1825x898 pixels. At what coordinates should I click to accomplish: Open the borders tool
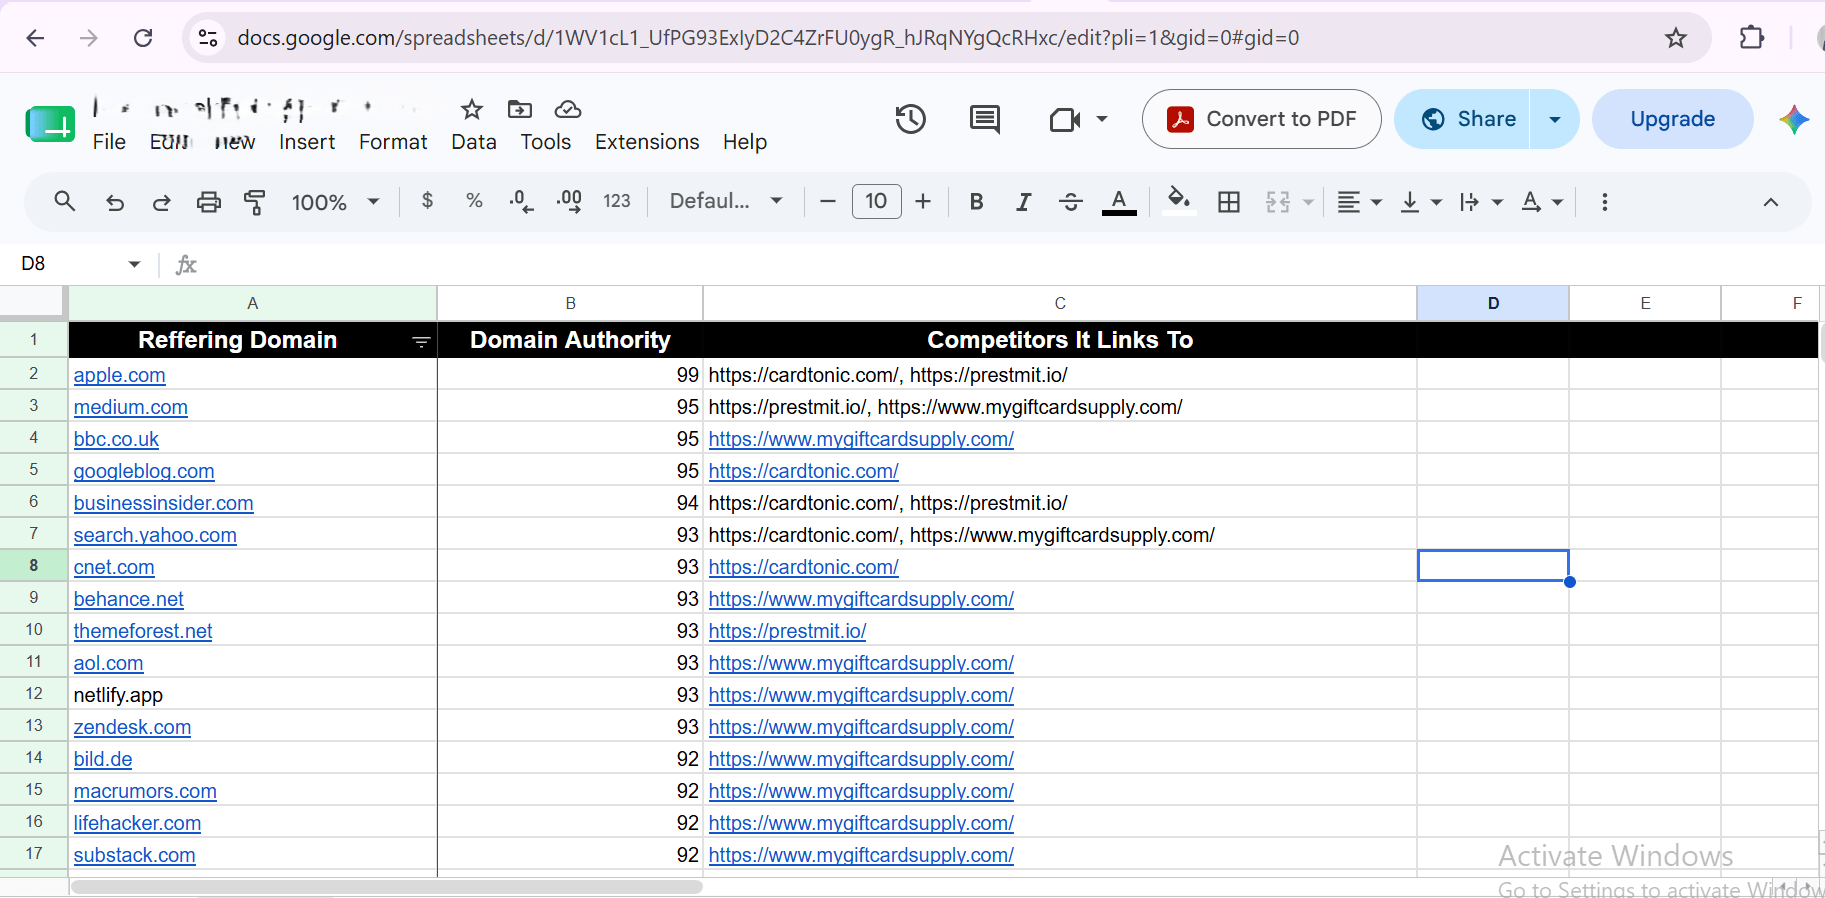pyautogui.click(x=1229, y=202)
